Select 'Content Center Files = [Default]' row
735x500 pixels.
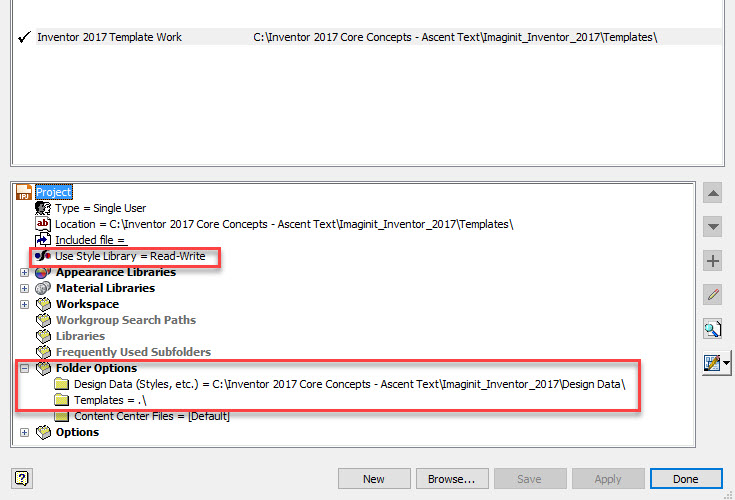tap(152, 416)
